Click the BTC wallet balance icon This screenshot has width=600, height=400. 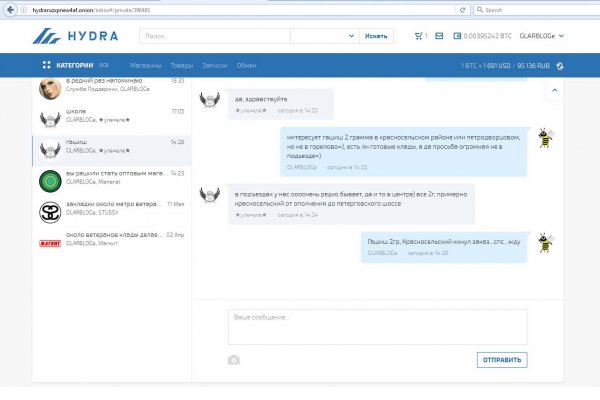457,37
